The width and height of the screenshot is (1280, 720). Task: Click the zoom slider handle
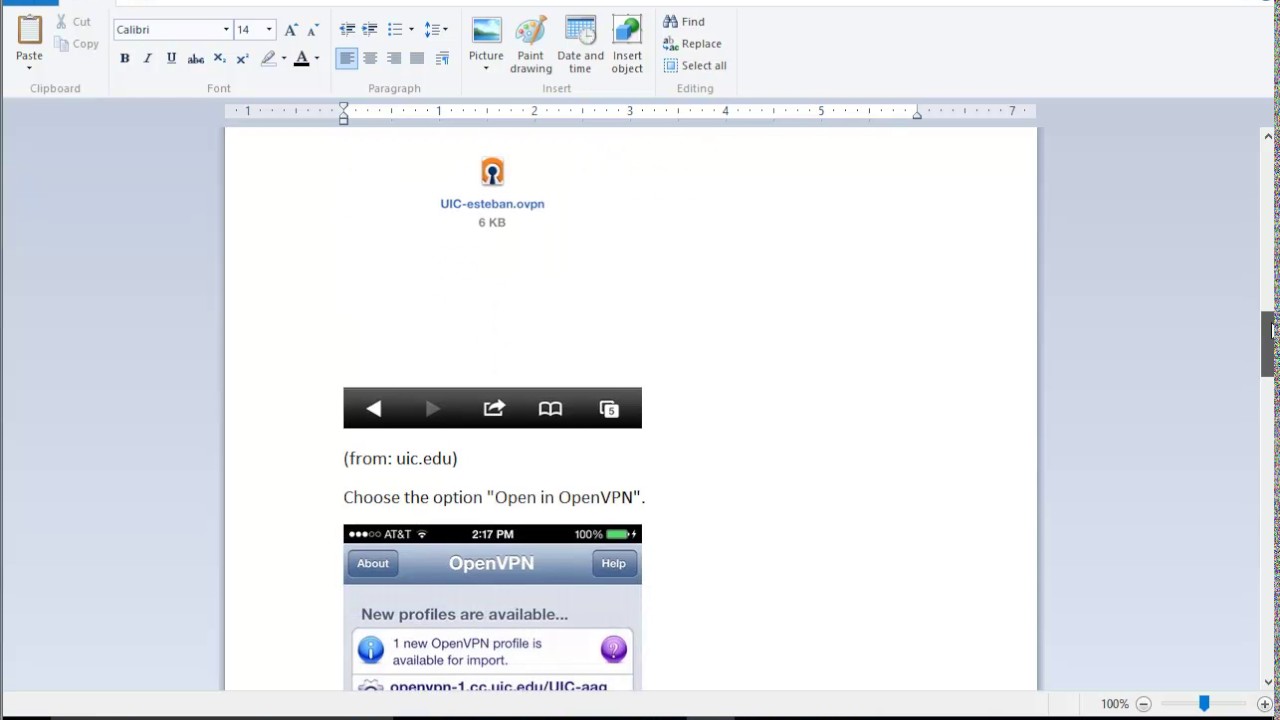coord(1204,704)
